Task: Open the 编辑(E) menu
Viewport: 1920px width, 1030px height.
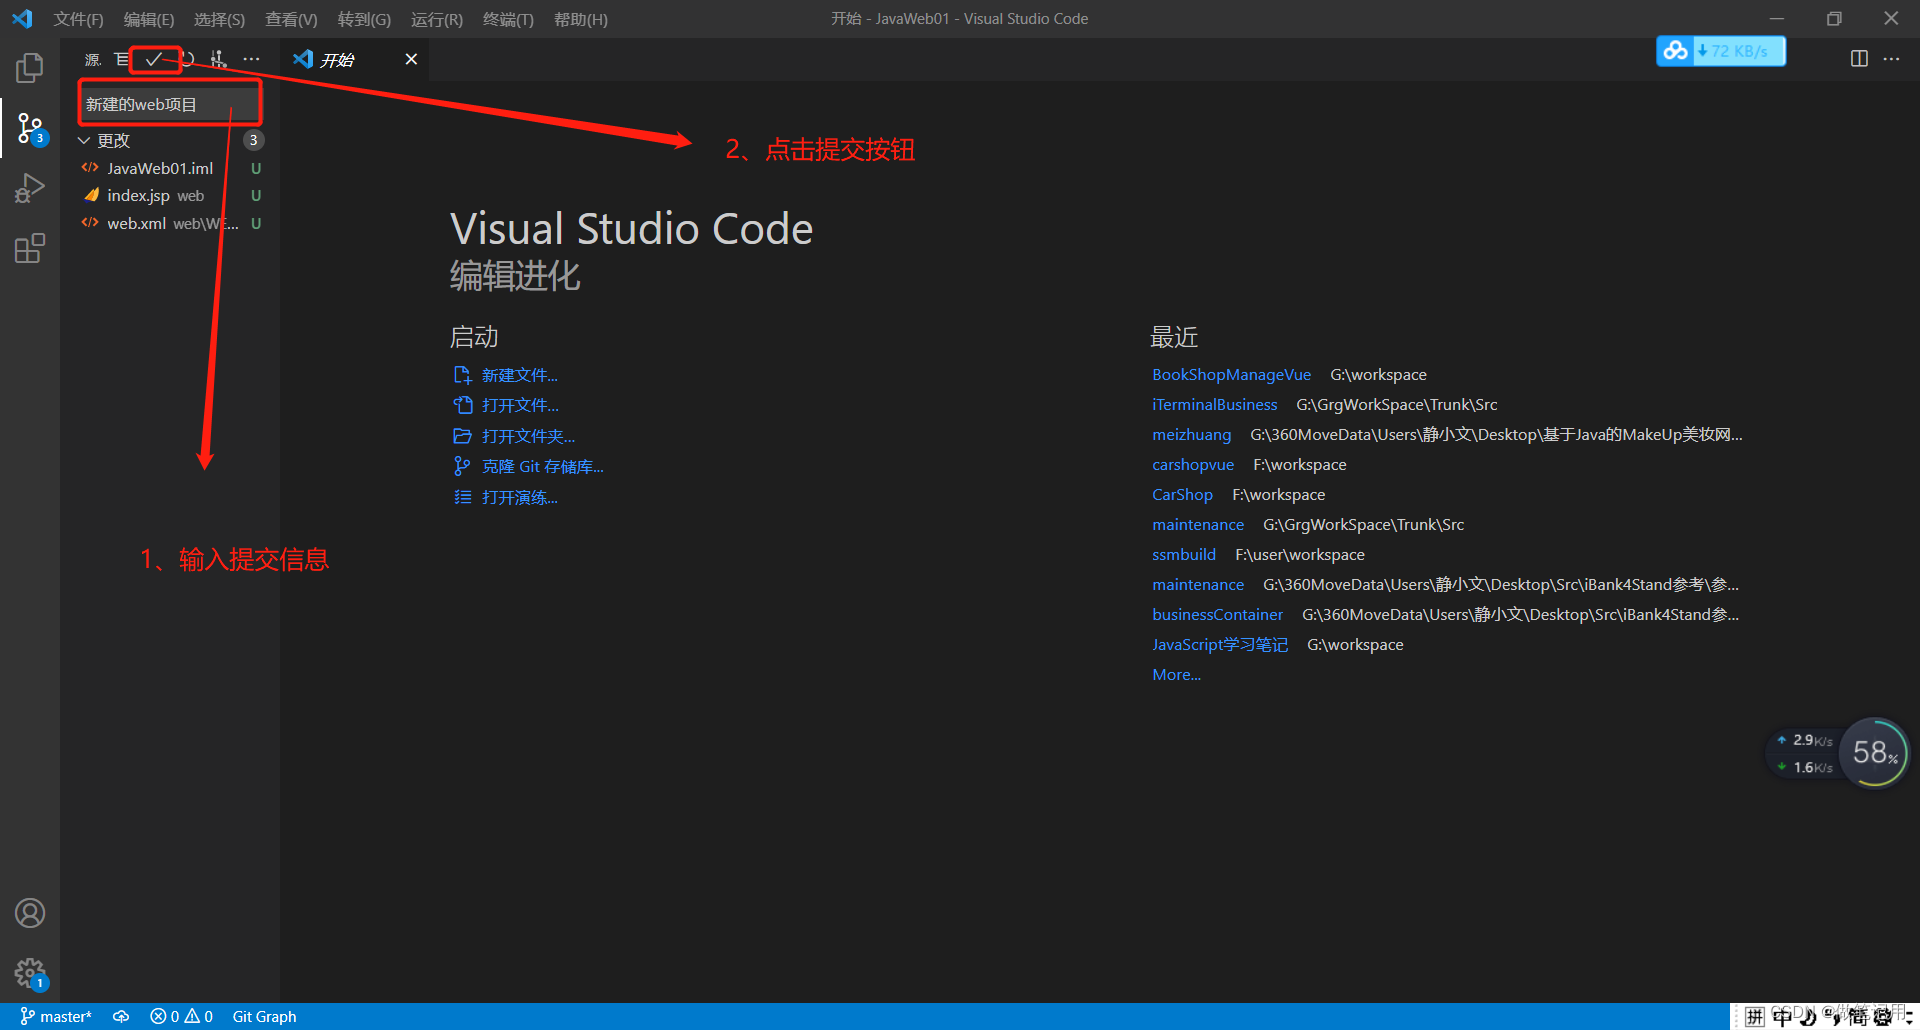Action: point(148,19)
